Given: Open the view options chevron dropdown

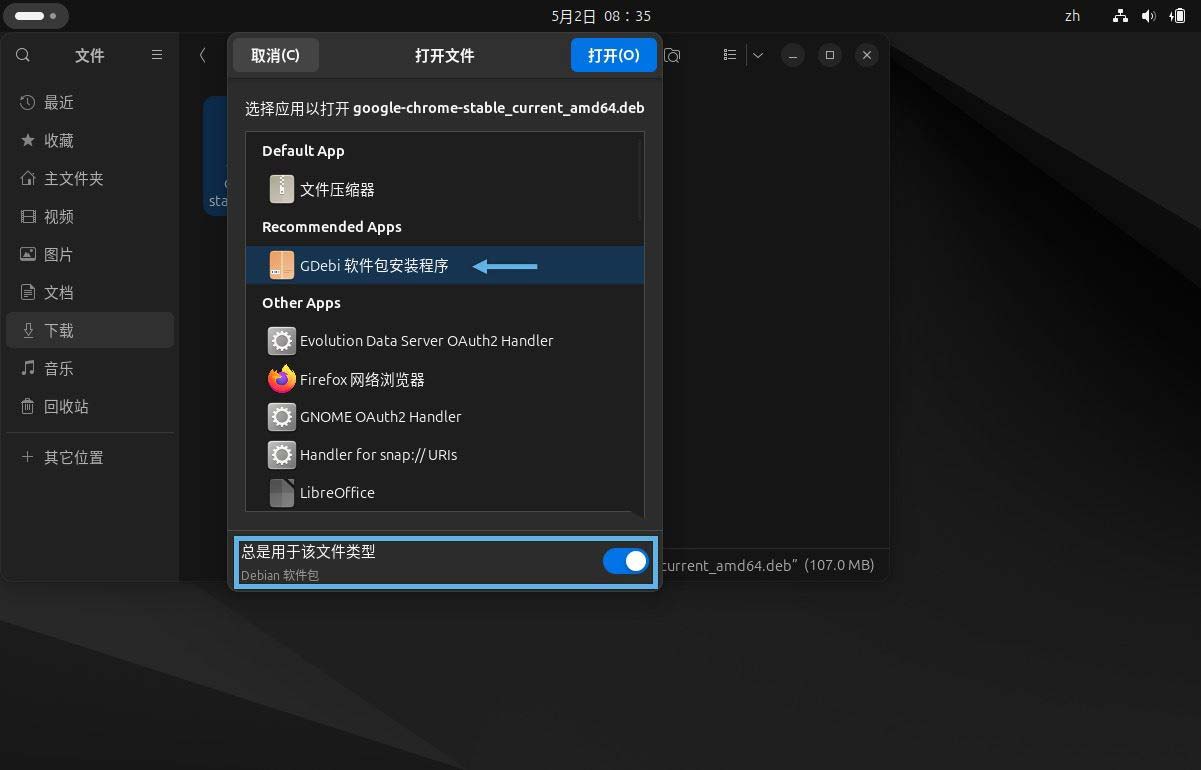Looking at the screenshot, I should coord(757,55).
